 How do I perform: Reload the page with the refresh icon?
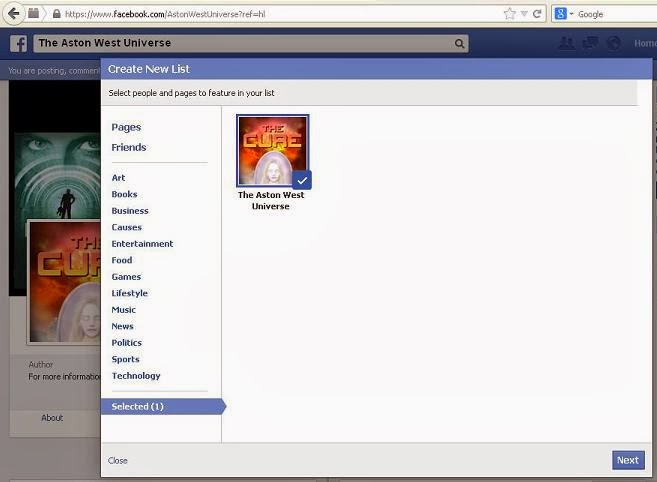(x=537, y=14)
